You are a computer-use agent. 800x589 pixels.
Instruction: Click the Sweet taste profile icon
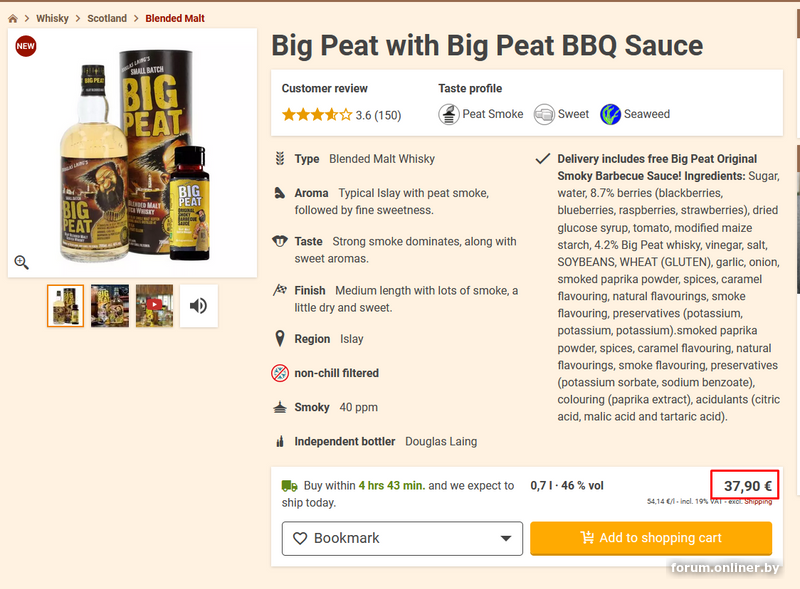pyautogui.click(x=544, y=114)
